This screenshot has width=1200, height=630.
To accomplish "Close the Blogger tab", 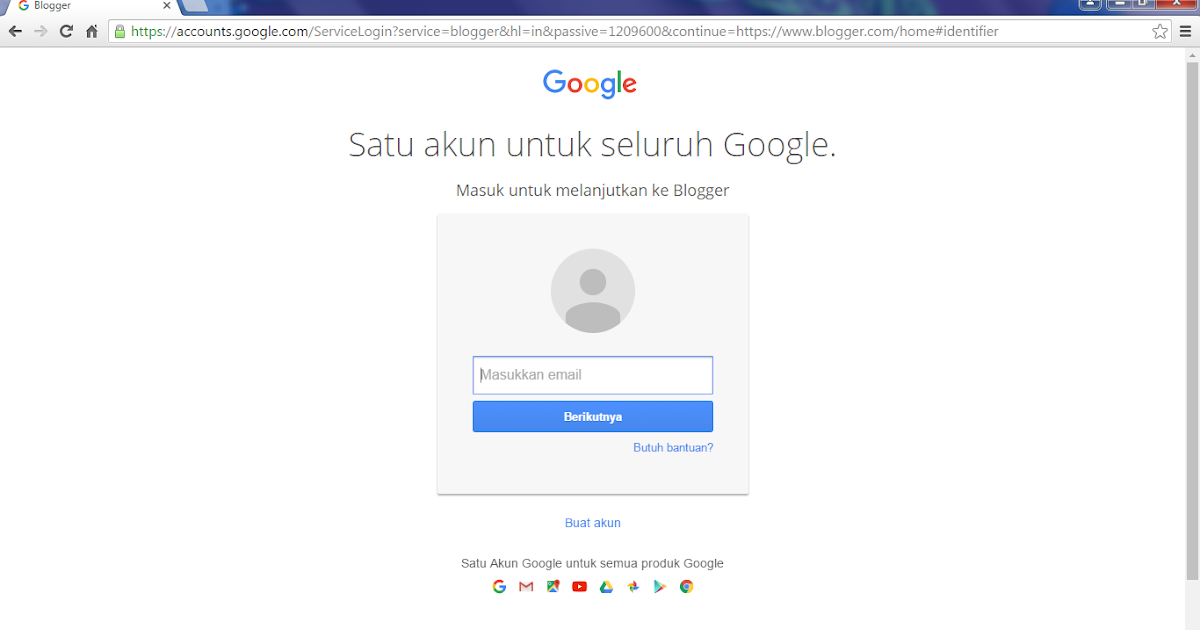I will click(167, 5).
